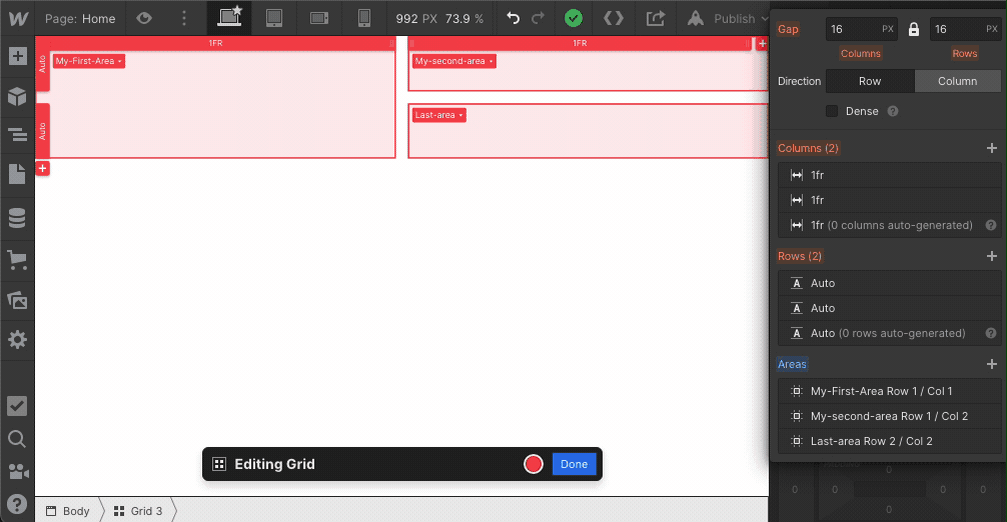Click the Editing Grid icon
The image size is (1007, 522).
pyautogui.click(x=219, y=464)
